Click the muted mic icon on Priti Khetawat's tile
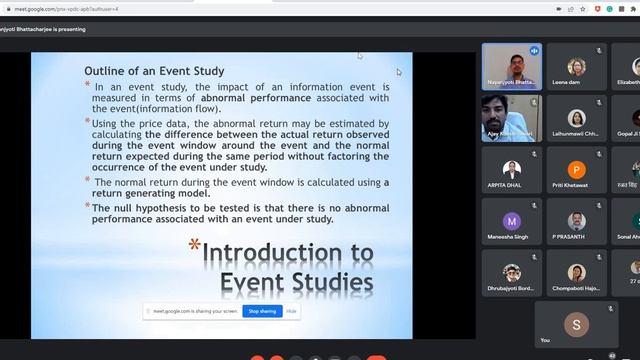Image resolution: width=640 pixels, height=360 pixels. pyautogui.click(x=599, y=154)
